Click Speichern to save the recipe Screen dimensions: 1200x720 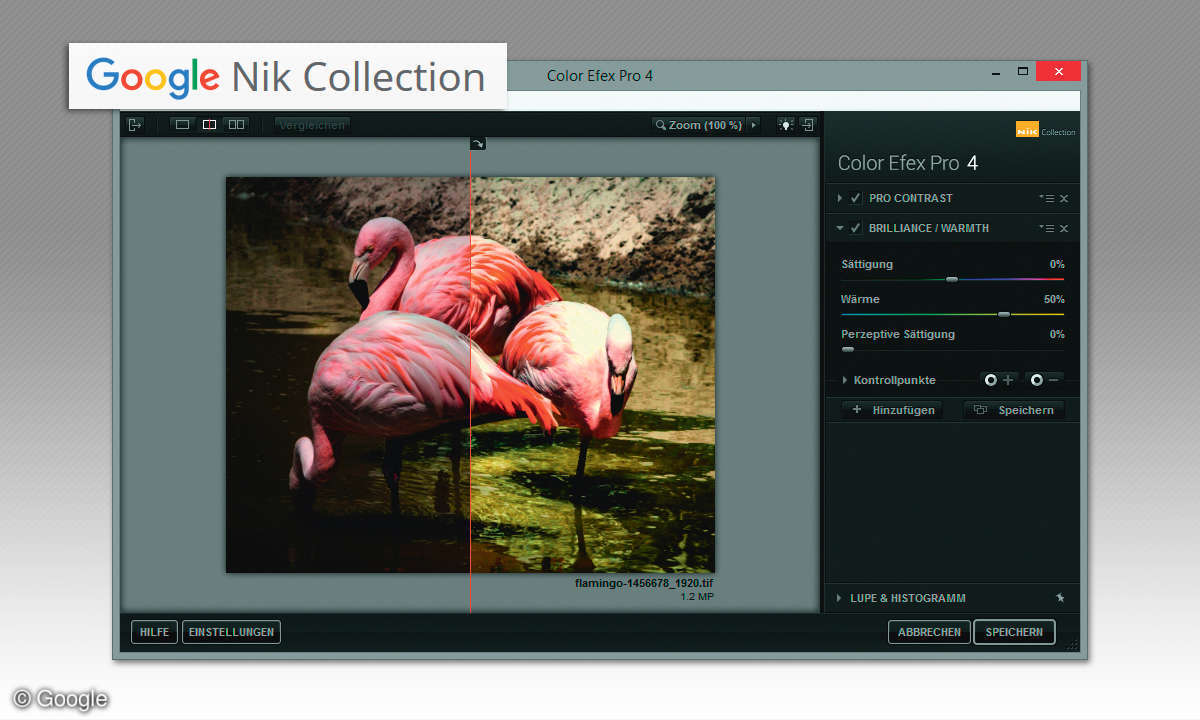1014,410
